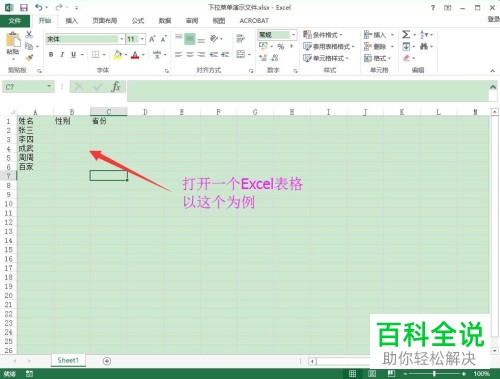500x379 pixels.
Task: Expand the fill color dropdown arrow
Action: [x=126, y=55]
